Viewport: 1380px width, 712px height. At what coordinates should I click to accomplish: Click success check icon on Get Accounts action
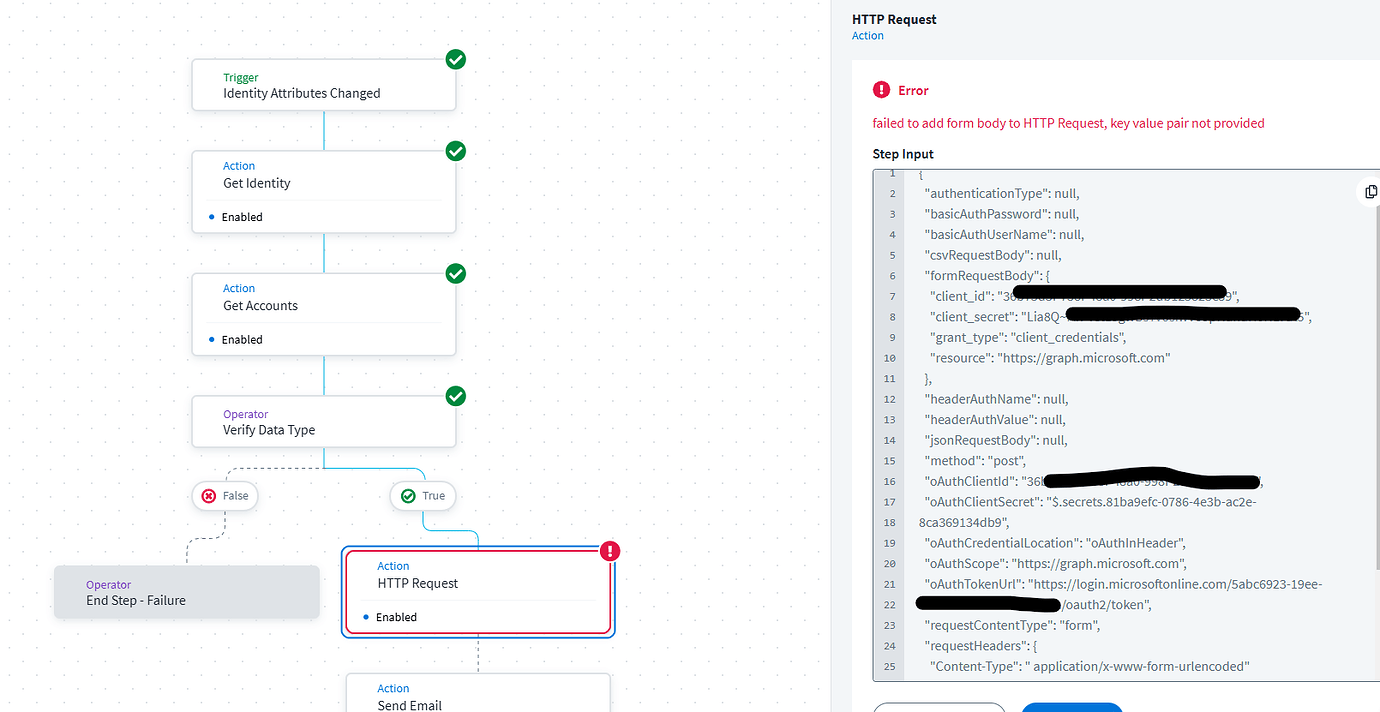(x=455, y=273)
